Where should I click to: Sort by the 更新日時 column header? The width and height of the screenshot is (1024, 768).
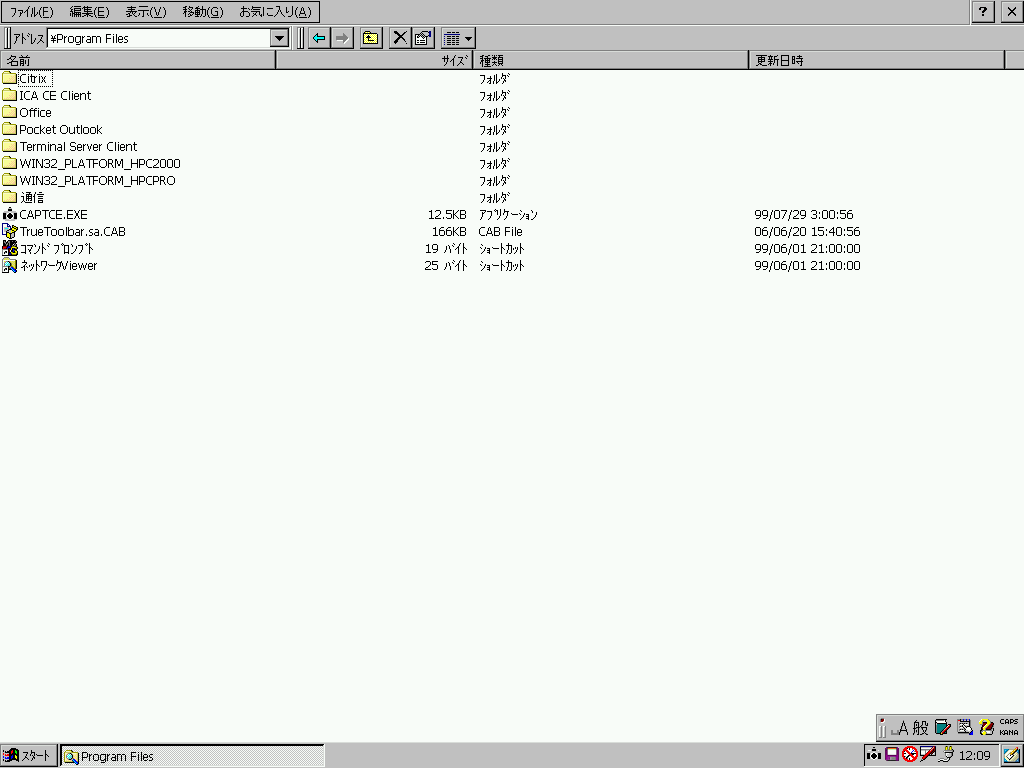pos(876,60)
